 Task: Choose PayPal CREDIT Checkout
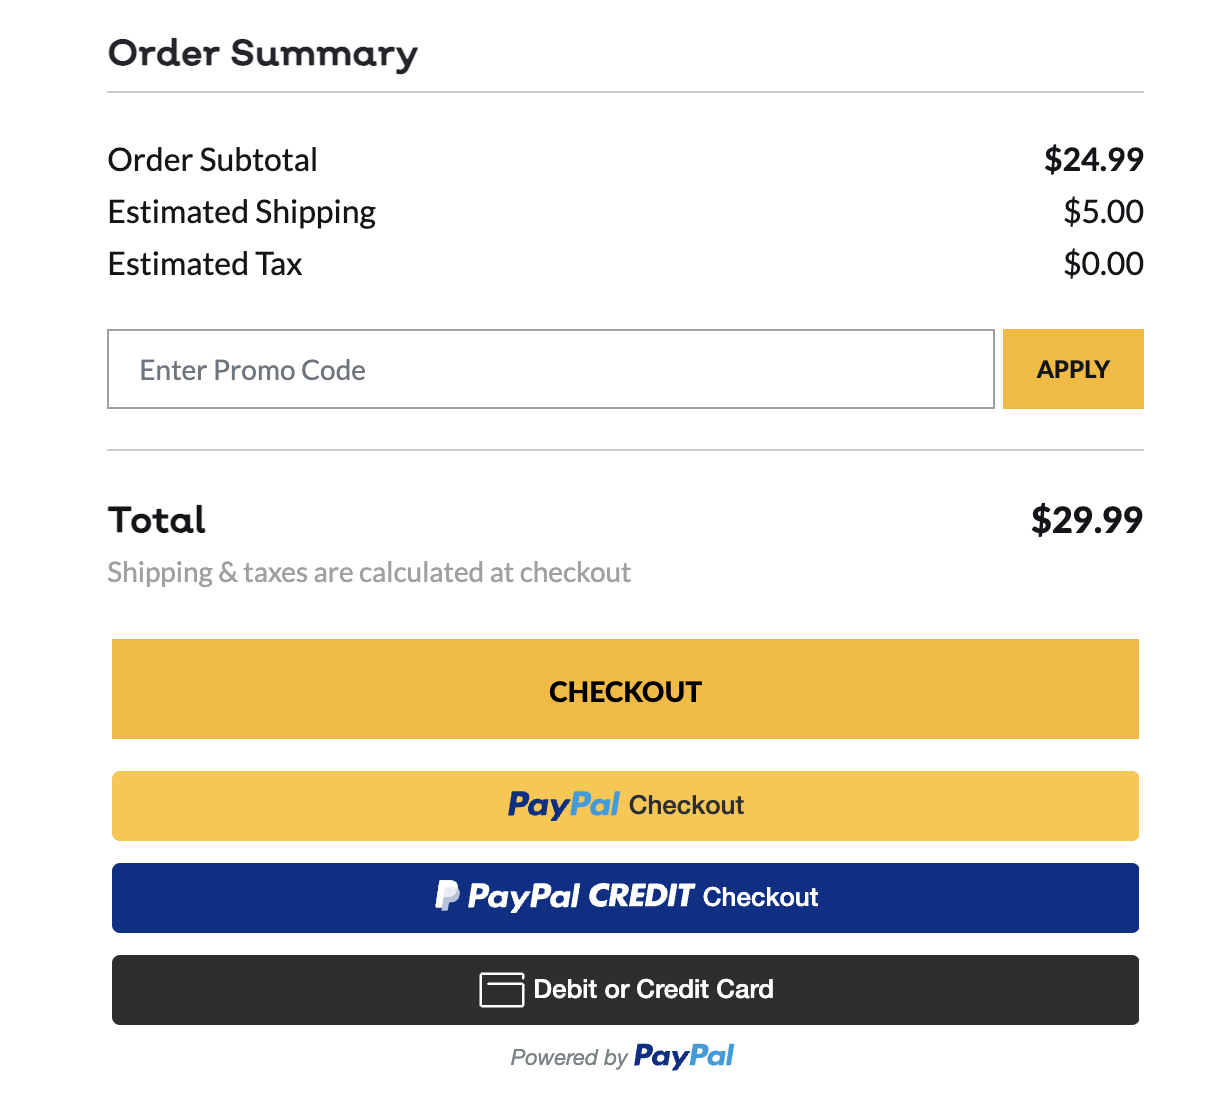coord(625,898)
